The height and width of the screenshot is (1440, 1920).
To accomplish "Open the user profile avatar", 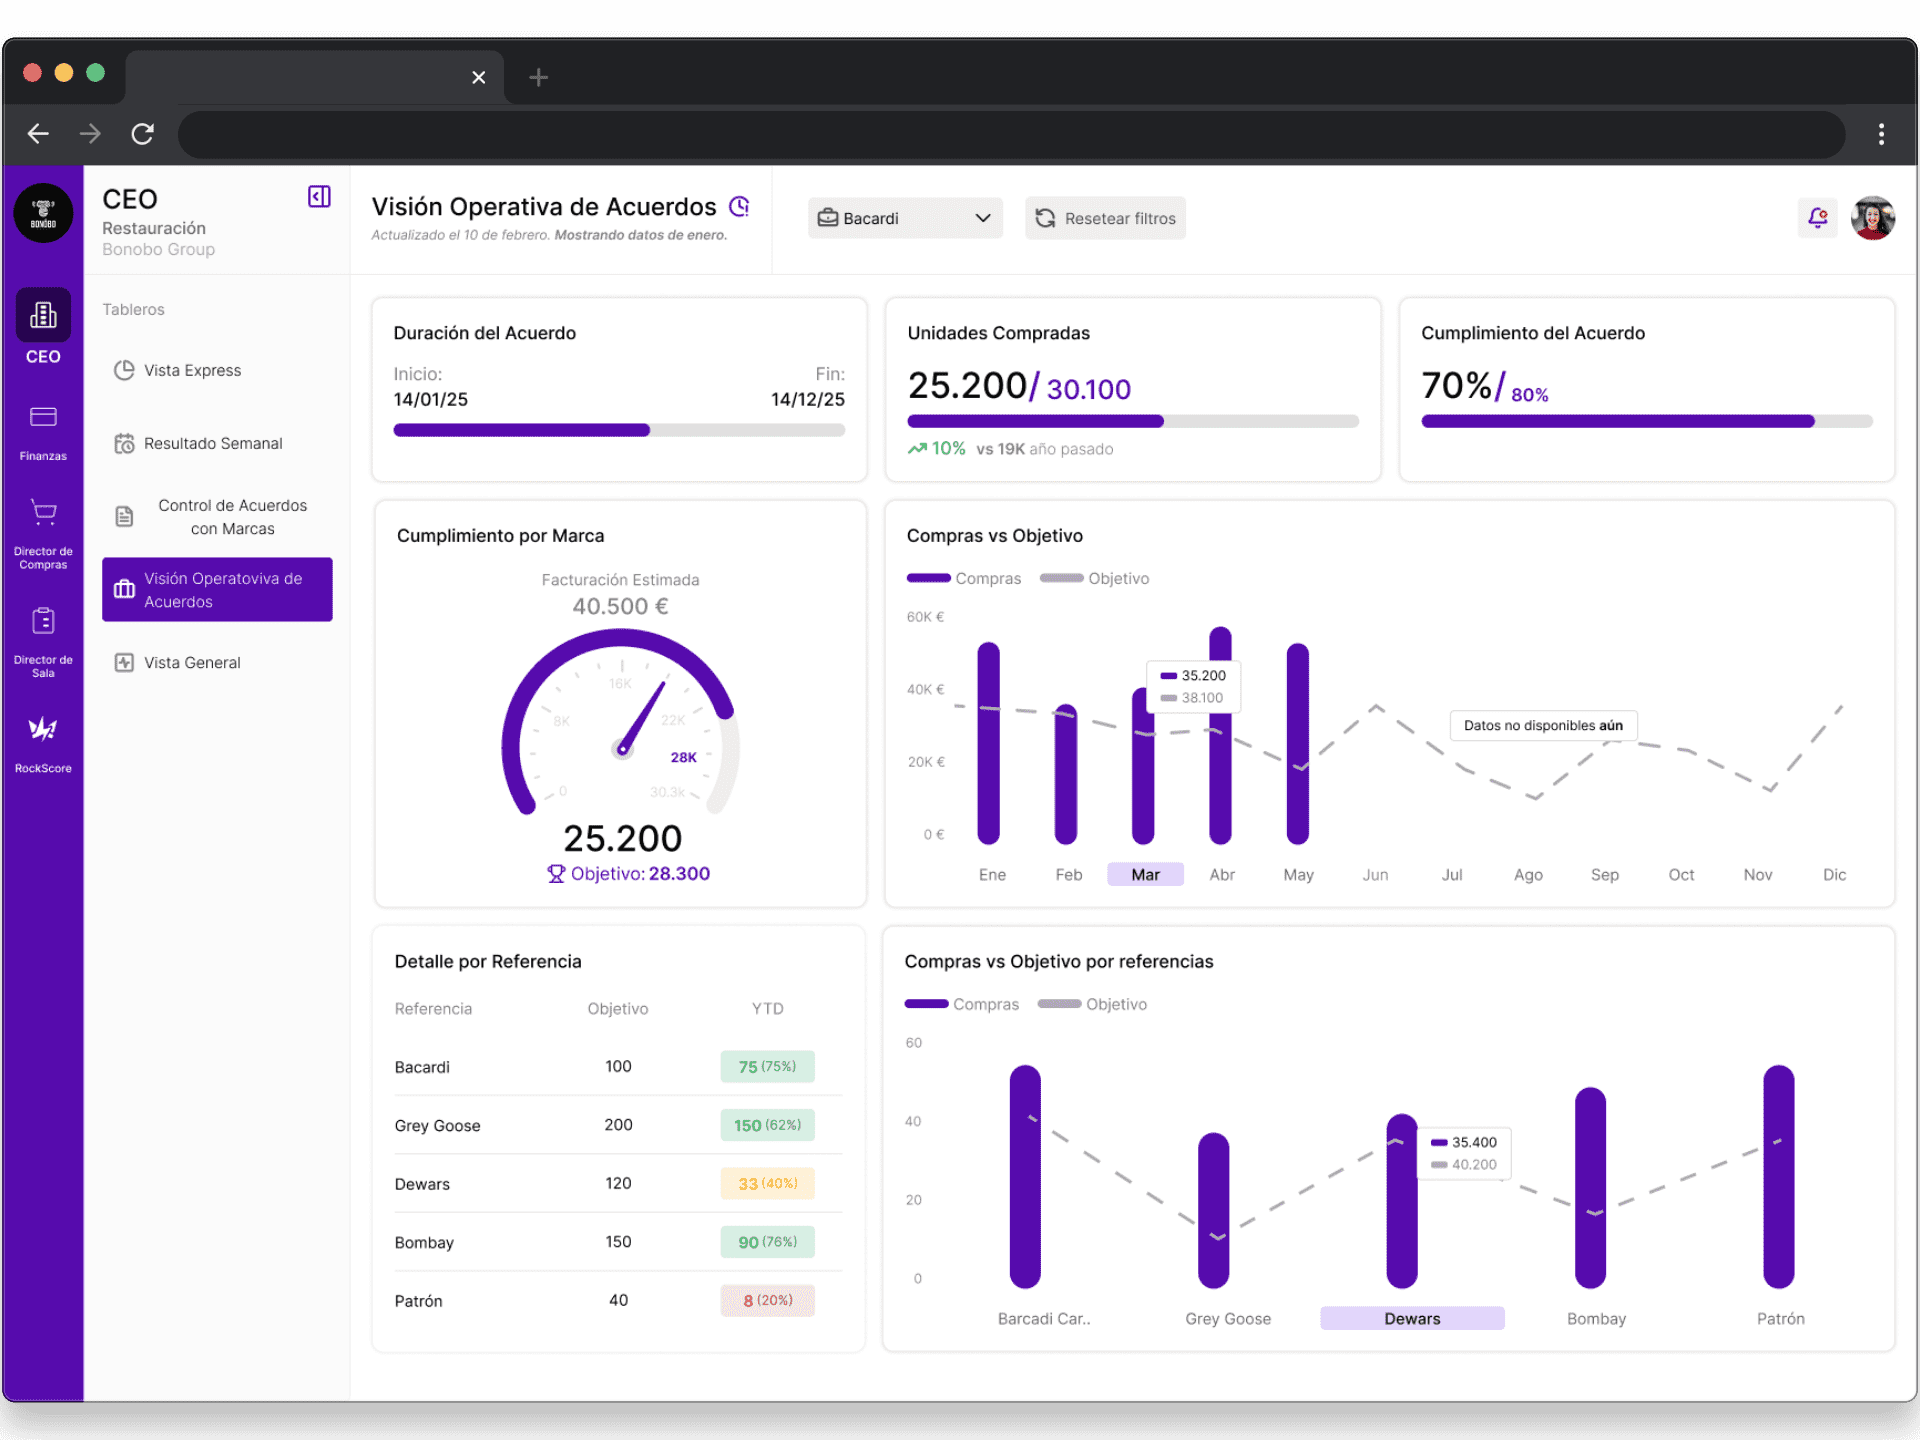I will [x=1873, y=217].
